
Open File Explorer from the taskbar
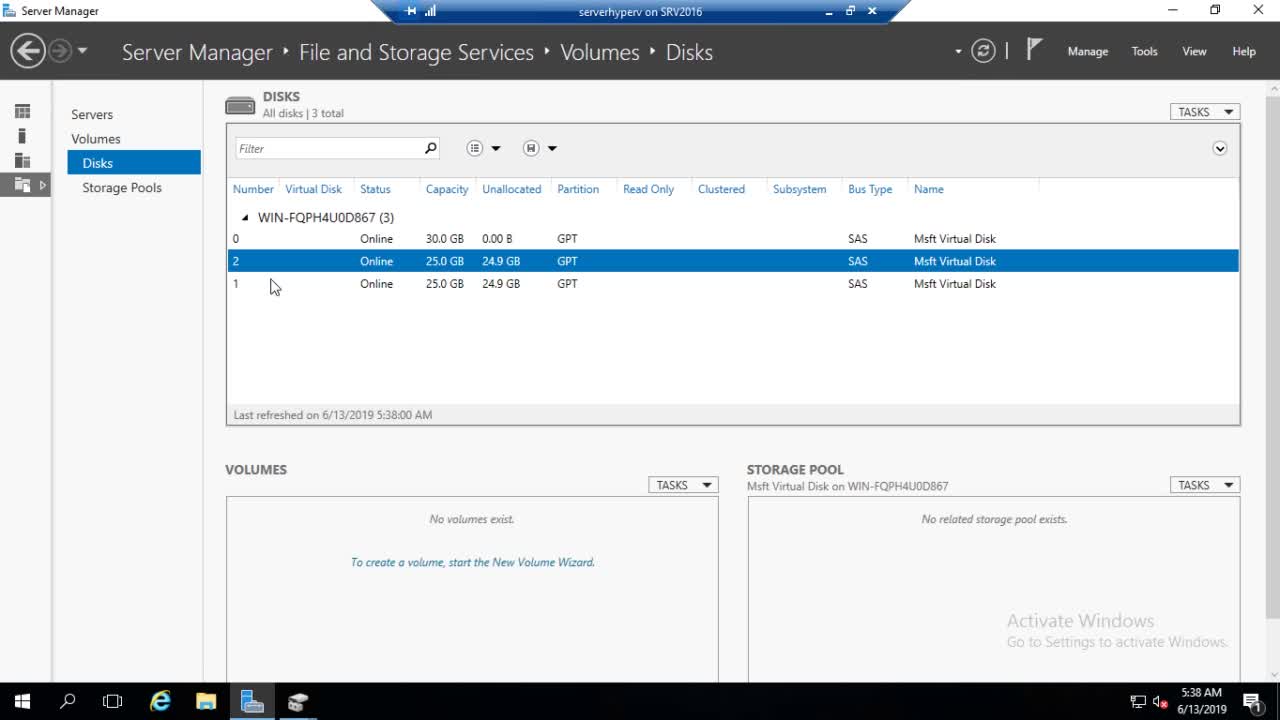click(206, 702)
